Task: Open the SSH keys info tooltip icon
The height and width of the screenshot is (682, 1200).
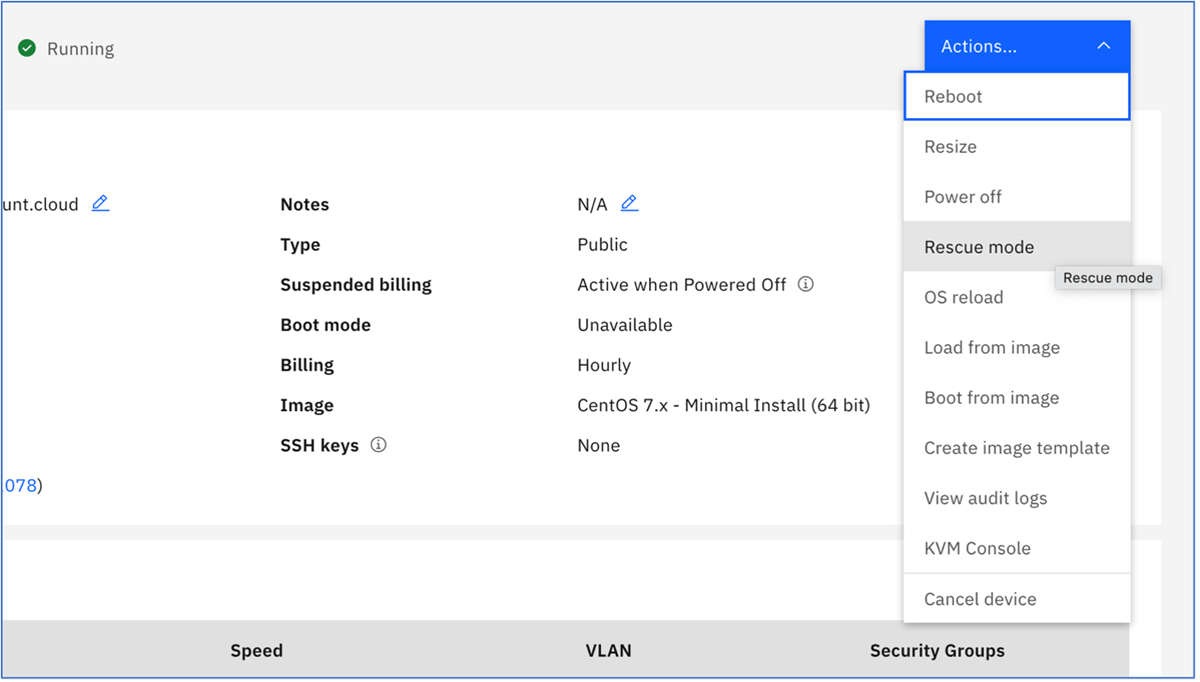Action: 378,445
